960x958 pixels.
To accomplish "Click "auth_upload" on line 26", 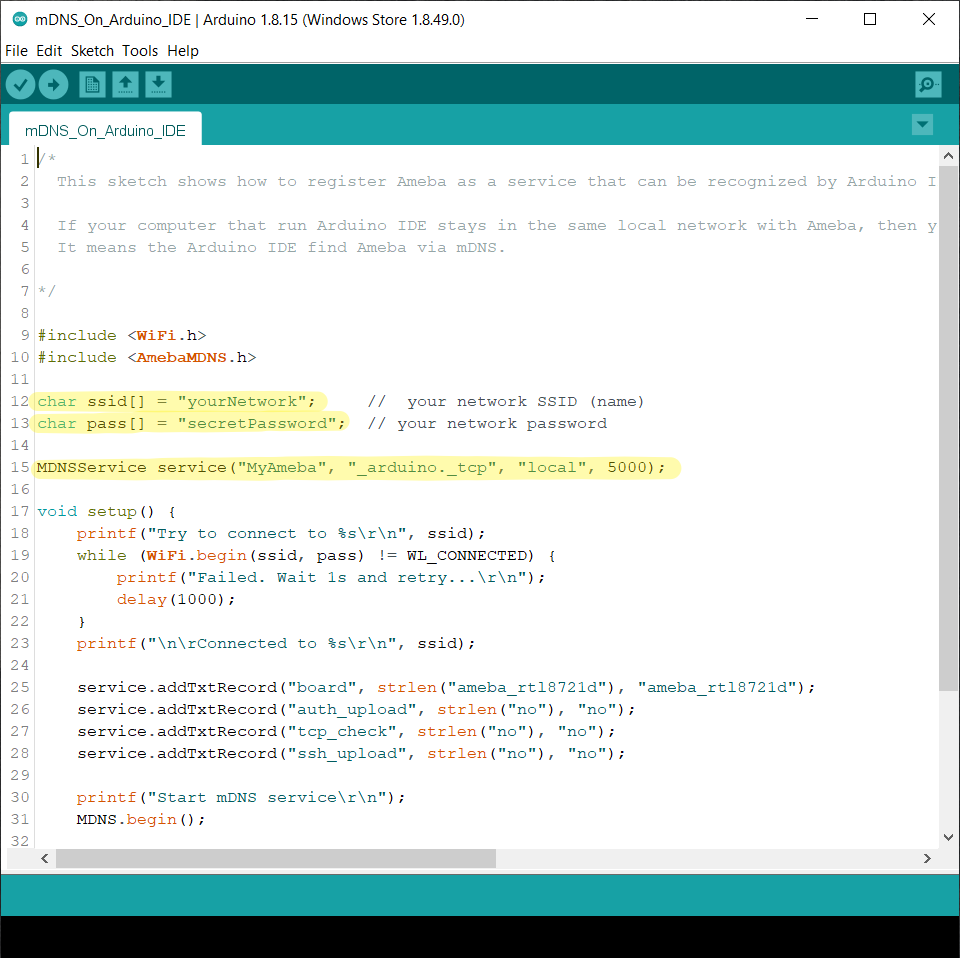I will (351, 709).
